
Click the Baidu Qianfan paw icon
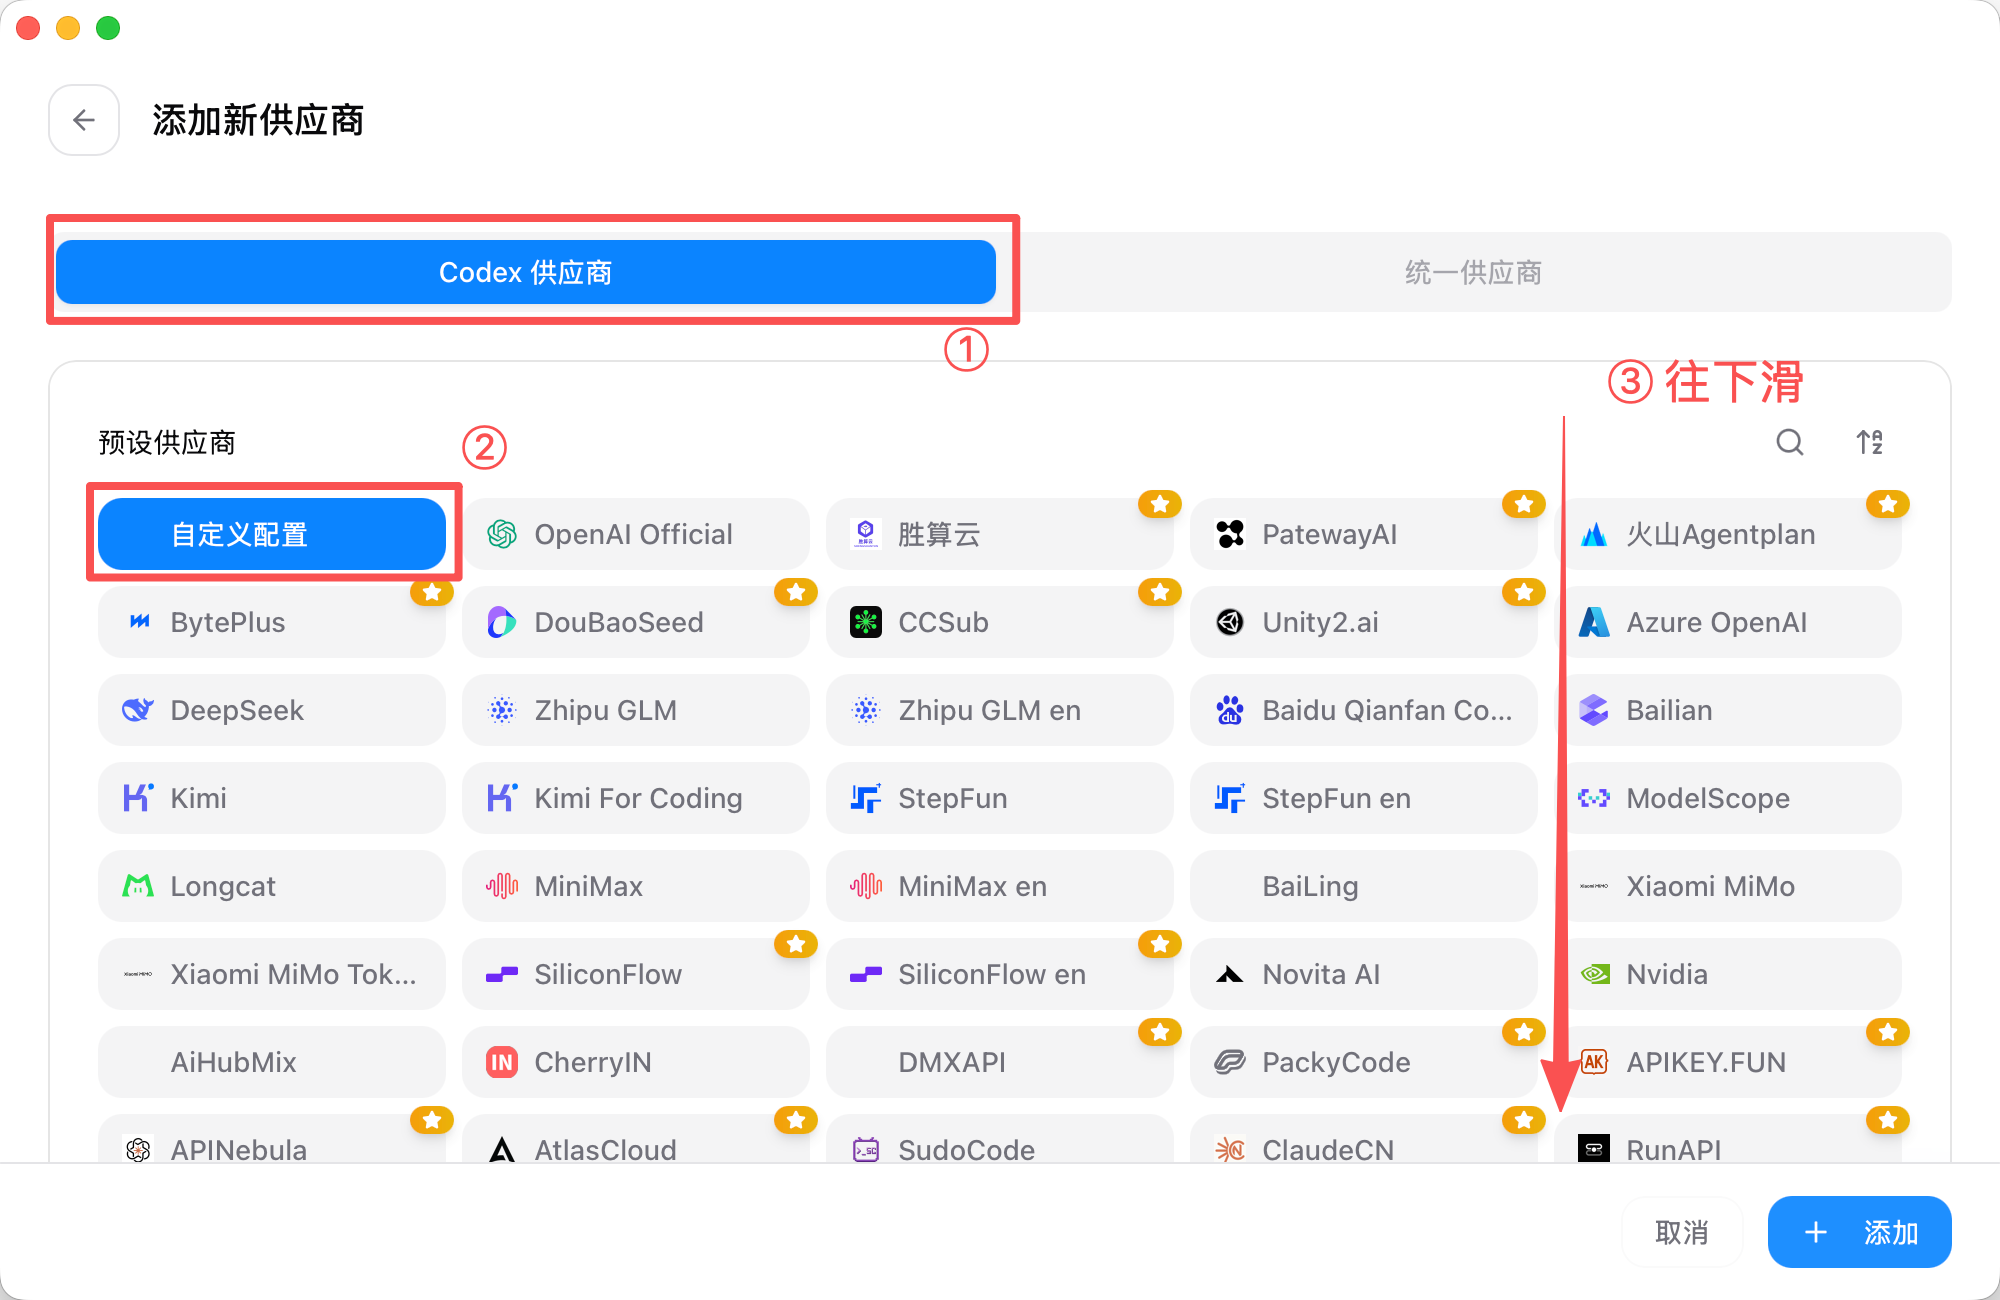[1230, 710]
